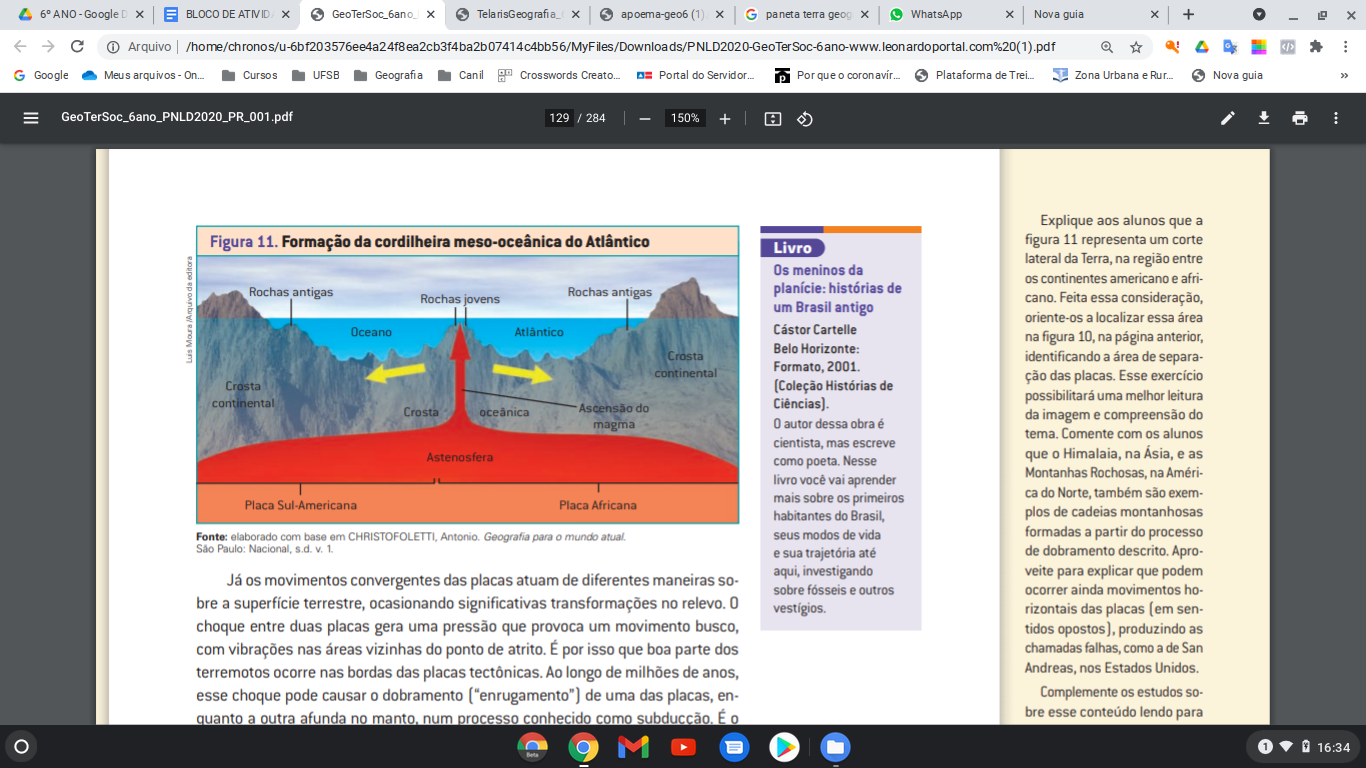Open the Messages app on the shelf
The width and height of the screenshot is (1366, 768).
[x=734, y=747]
